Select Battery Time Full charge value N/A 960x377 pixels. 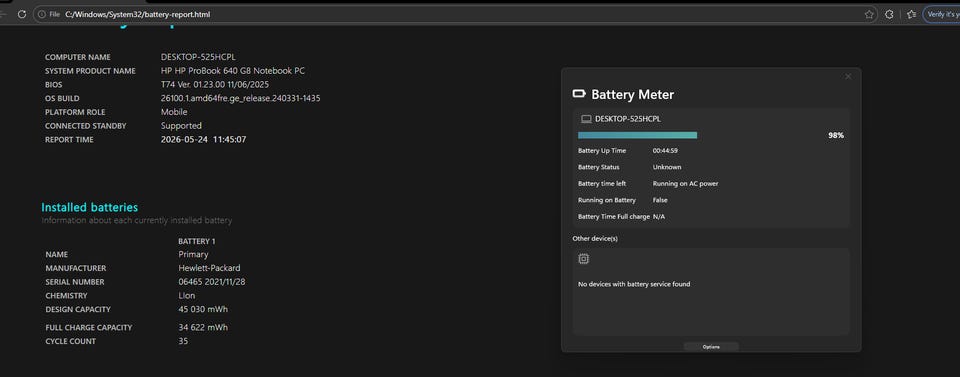pyautogui.click(x=659, y=217)
